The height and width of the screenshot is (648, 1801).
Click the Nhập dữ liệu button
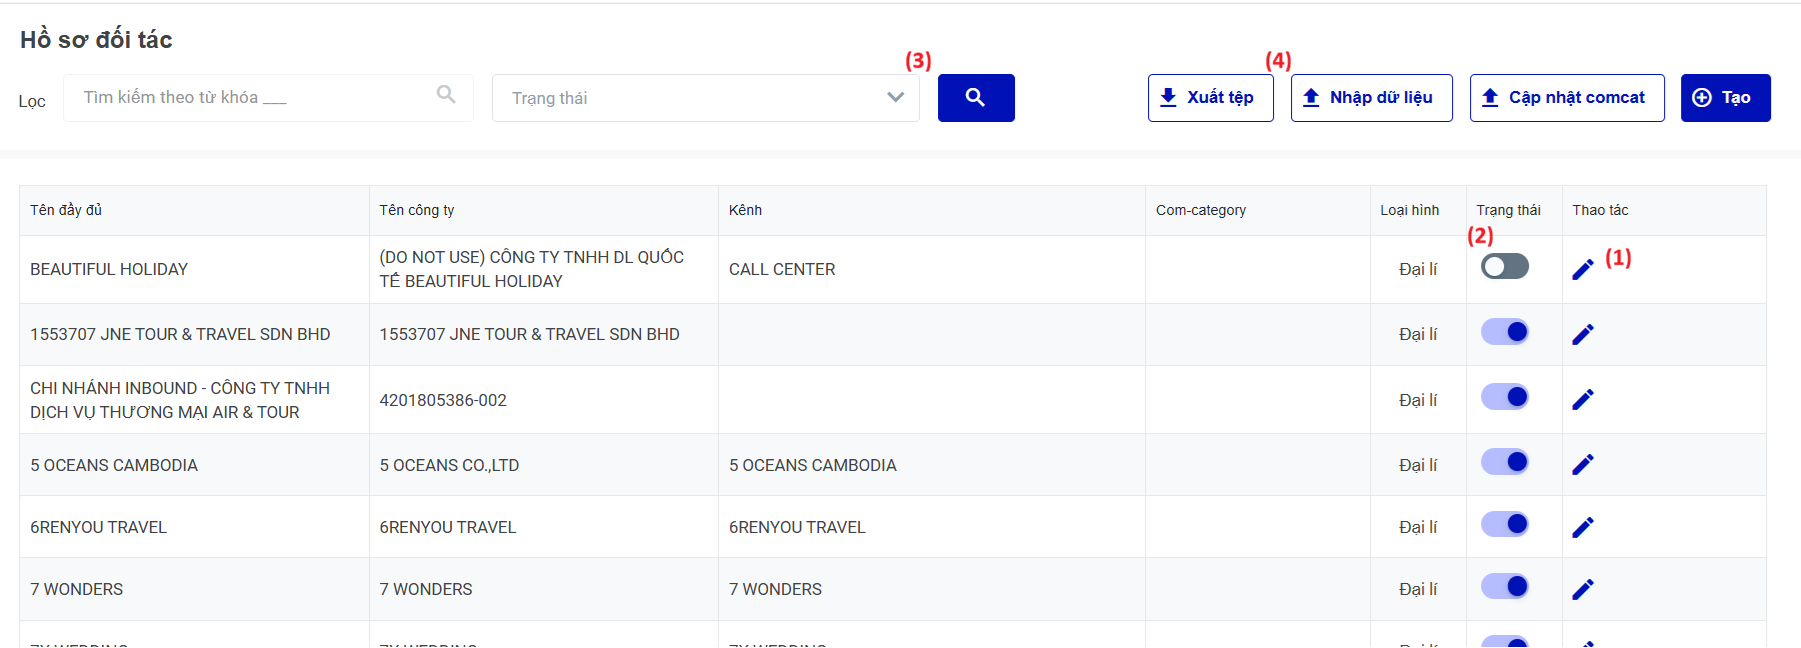[1372, 98]
